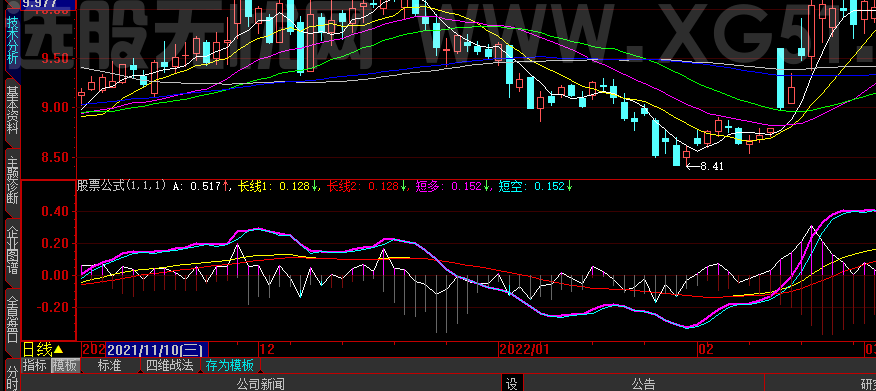Click the 股票公式(1,1,1) indicator name

121,186
